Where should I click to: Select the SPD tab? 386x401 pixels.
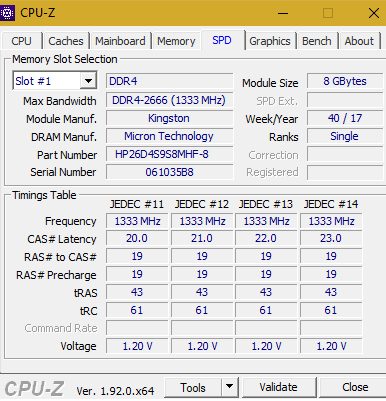coord(222,40)
